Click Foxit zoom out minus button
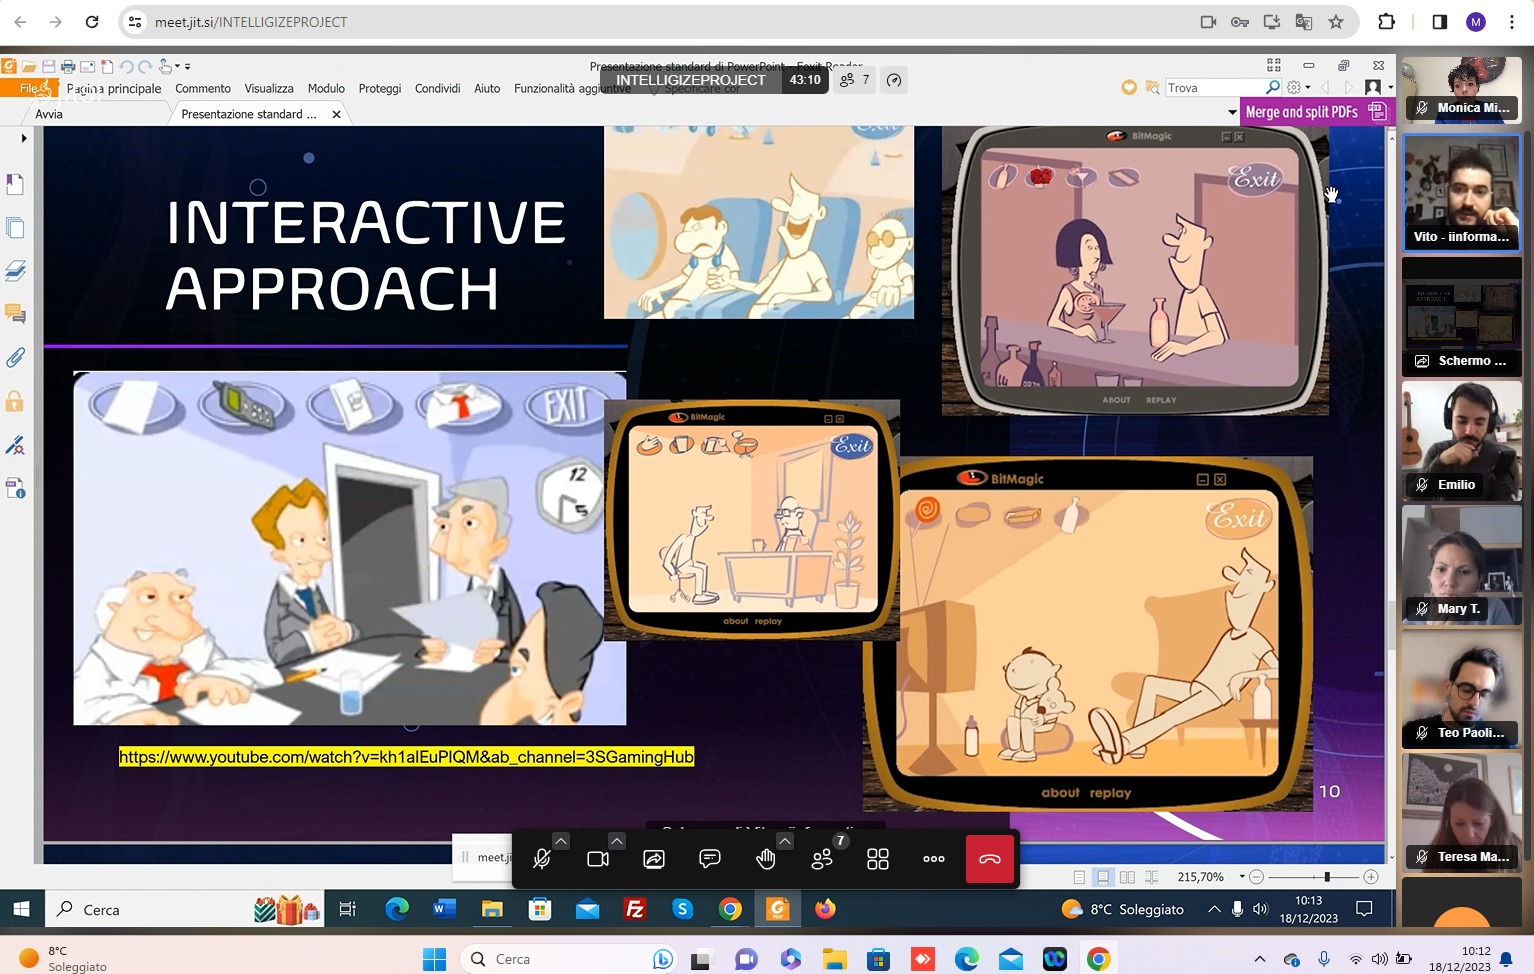Screen dimensions: 1534x974 (1257, 877)
